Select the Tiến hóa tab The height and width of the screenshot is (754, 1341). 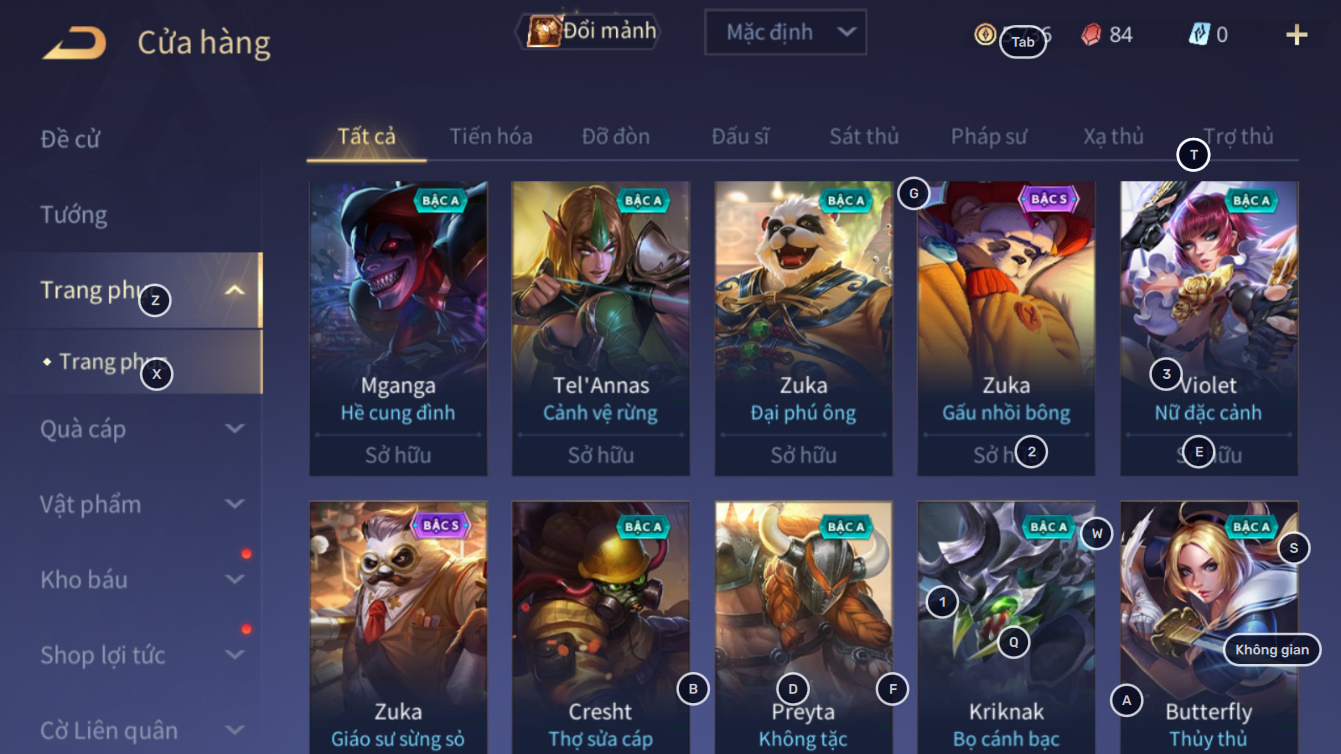(491, 136)
